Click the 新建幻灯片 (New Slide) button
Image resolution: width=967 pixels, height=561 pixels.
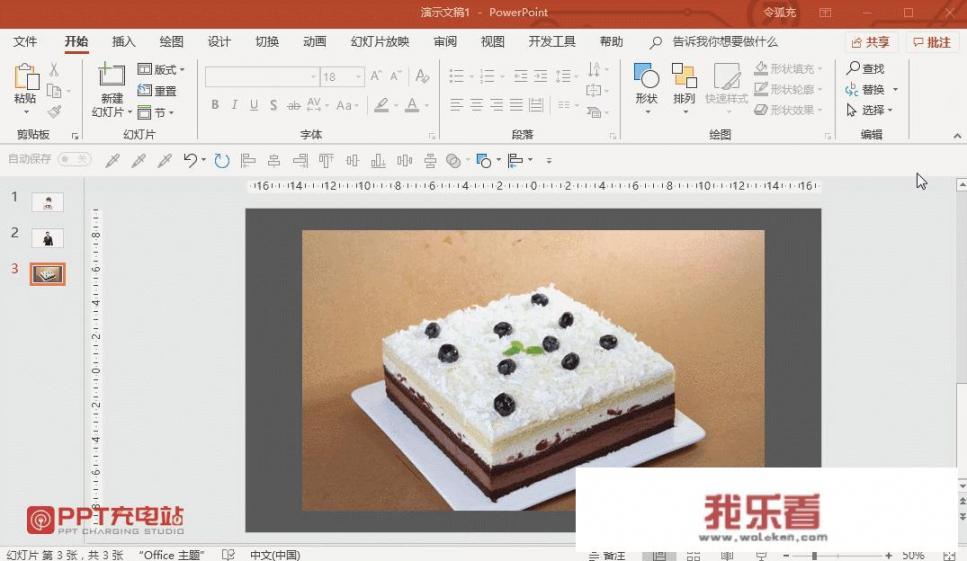(112, 90)
